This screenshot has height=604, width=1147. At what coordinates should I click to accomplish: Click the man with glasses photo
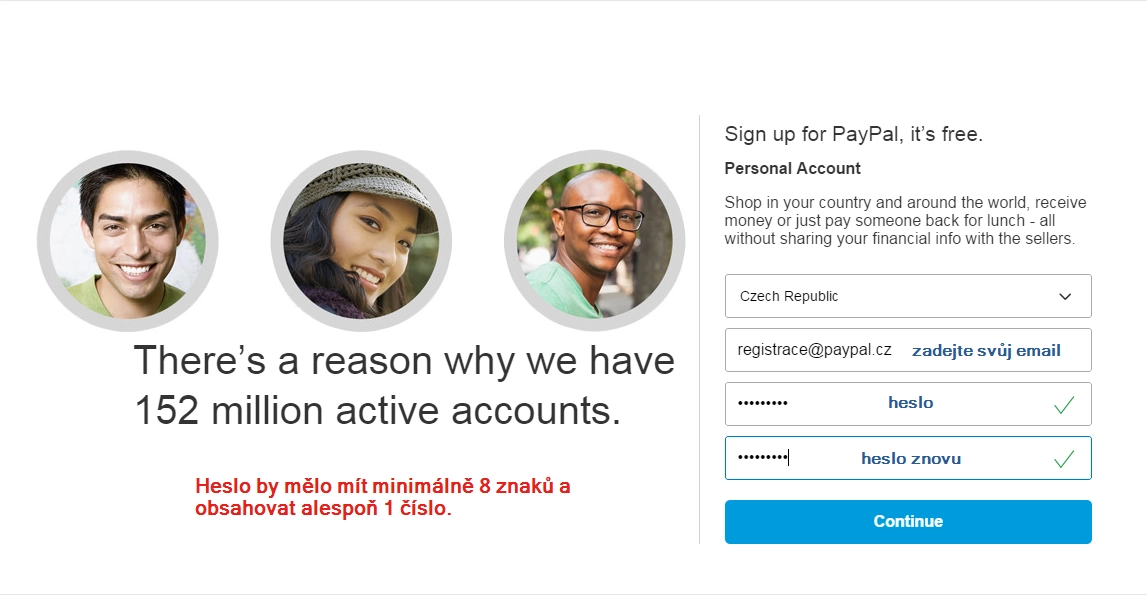tap(595, 241)
